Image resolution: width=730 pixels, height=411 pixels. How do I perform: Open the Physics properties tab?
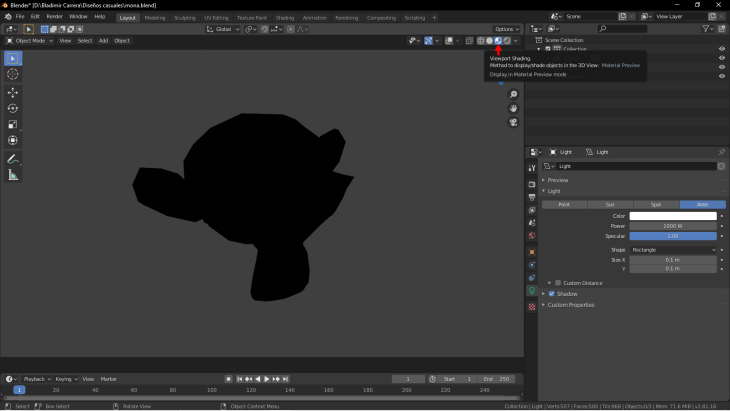tap(532, 265)
